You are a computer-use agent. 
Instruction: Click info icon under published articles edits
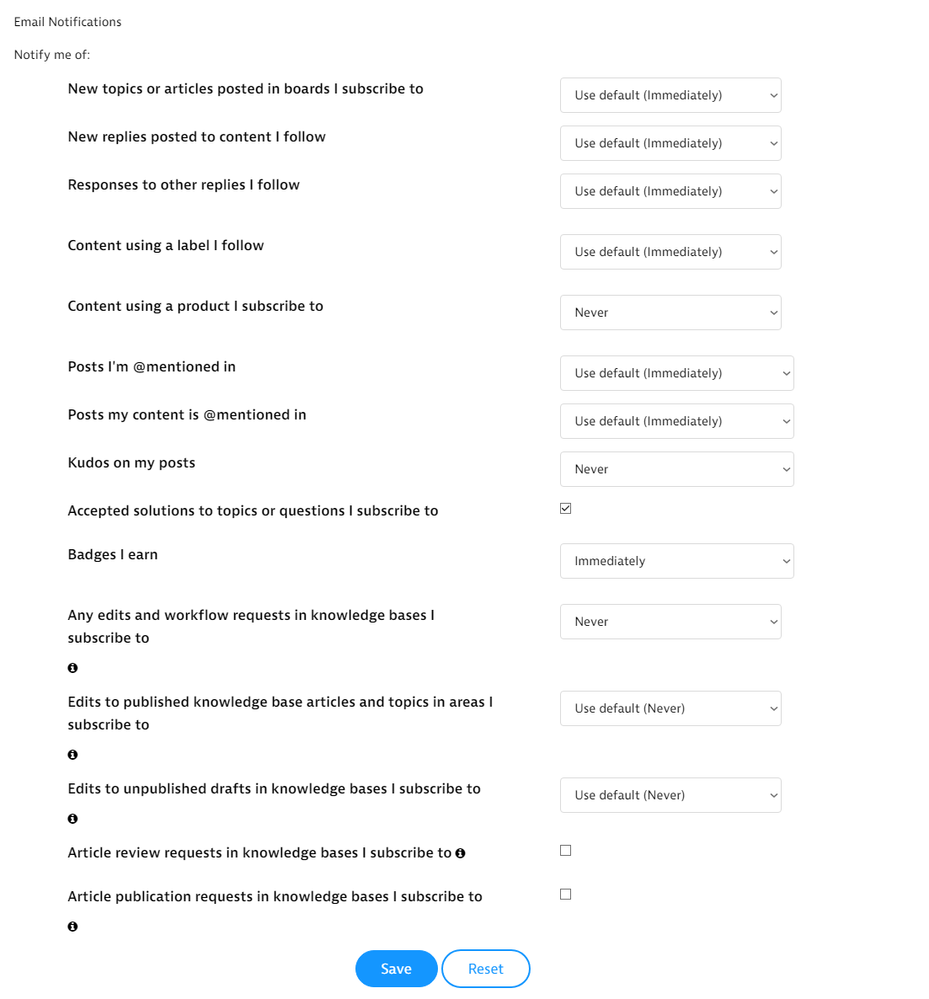pyautogui.click(x=73, y=755)
